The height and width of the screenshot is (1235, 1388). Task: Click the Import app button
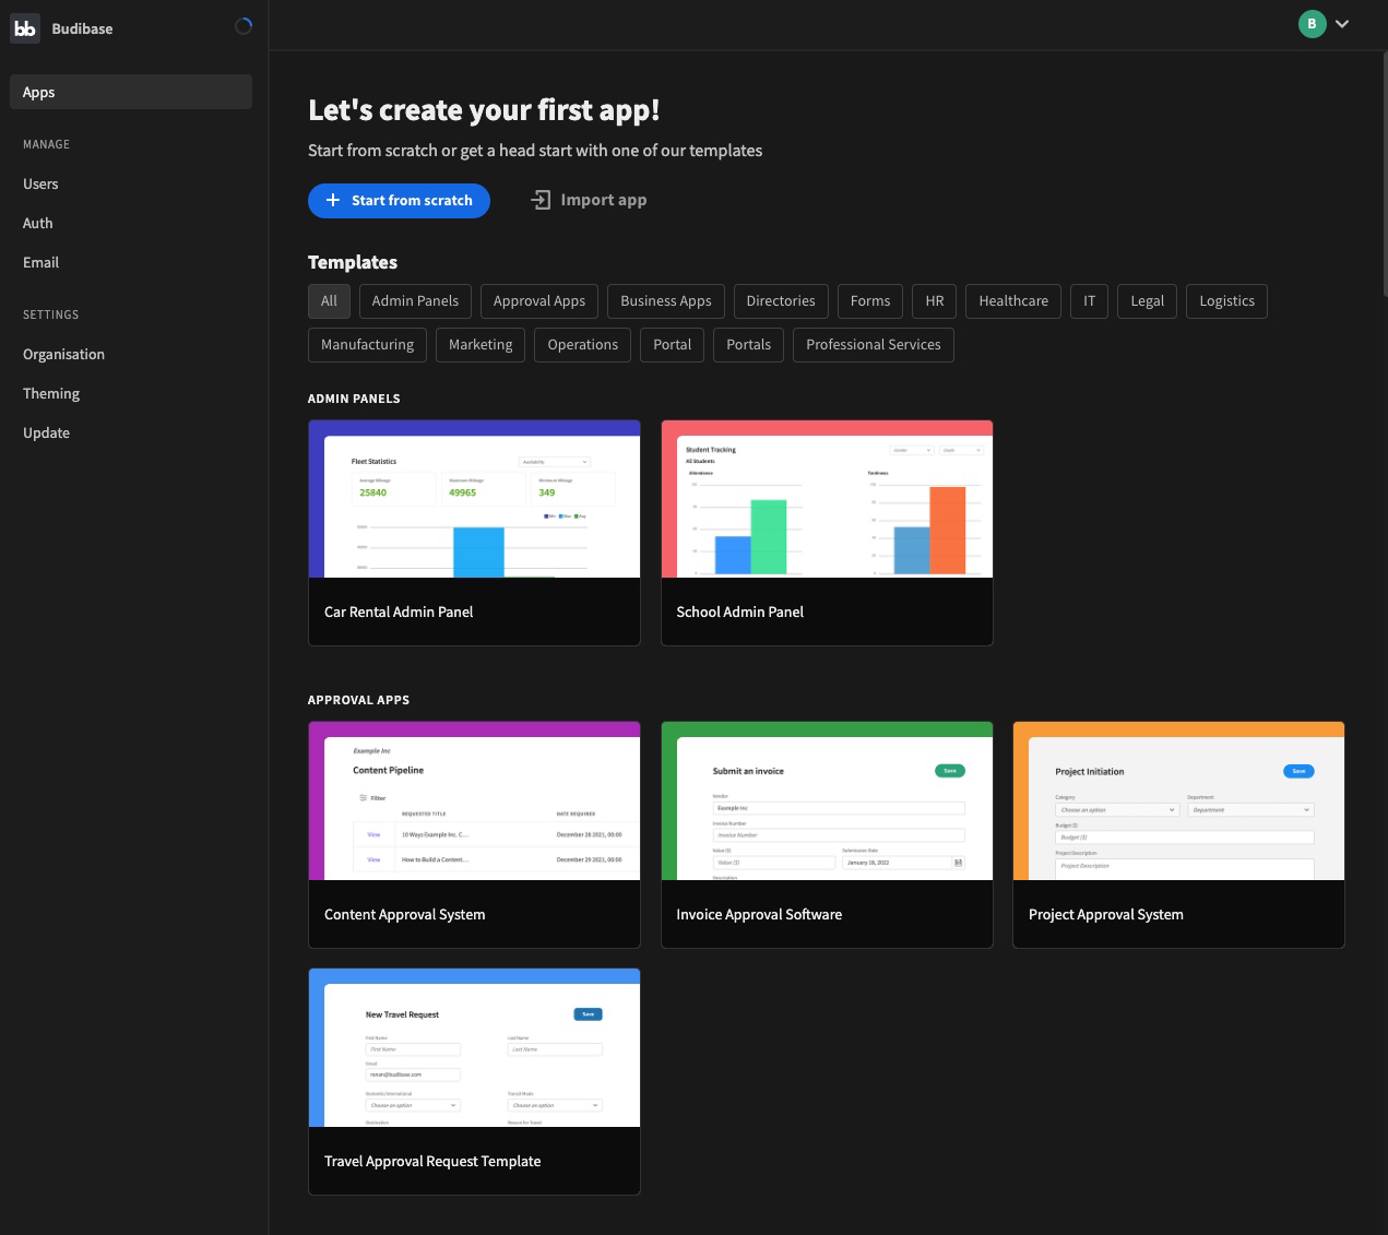tap(589, 199)
